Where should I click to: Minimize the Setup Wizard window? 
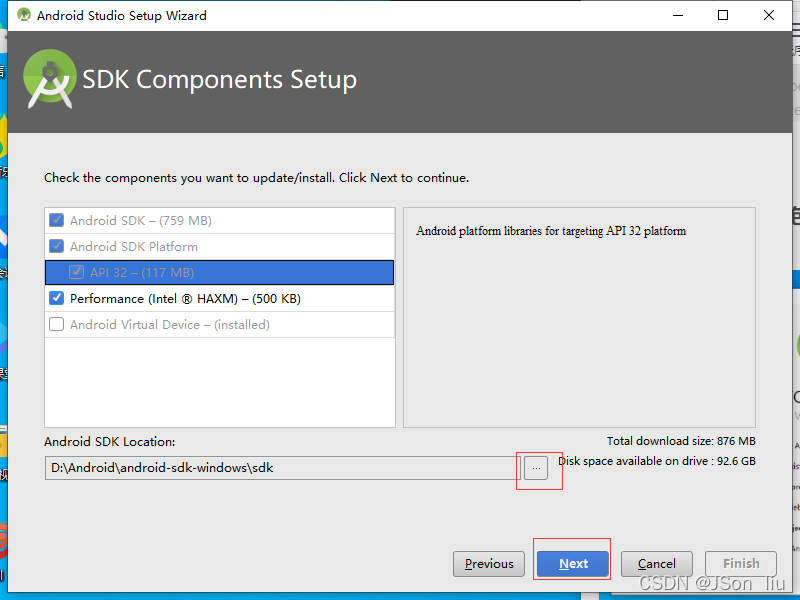(678, 15)
